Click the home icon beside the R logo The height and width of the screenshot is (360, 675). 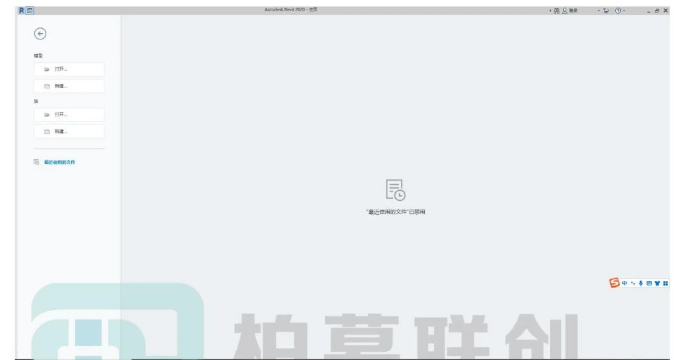[x=30, y=11]
